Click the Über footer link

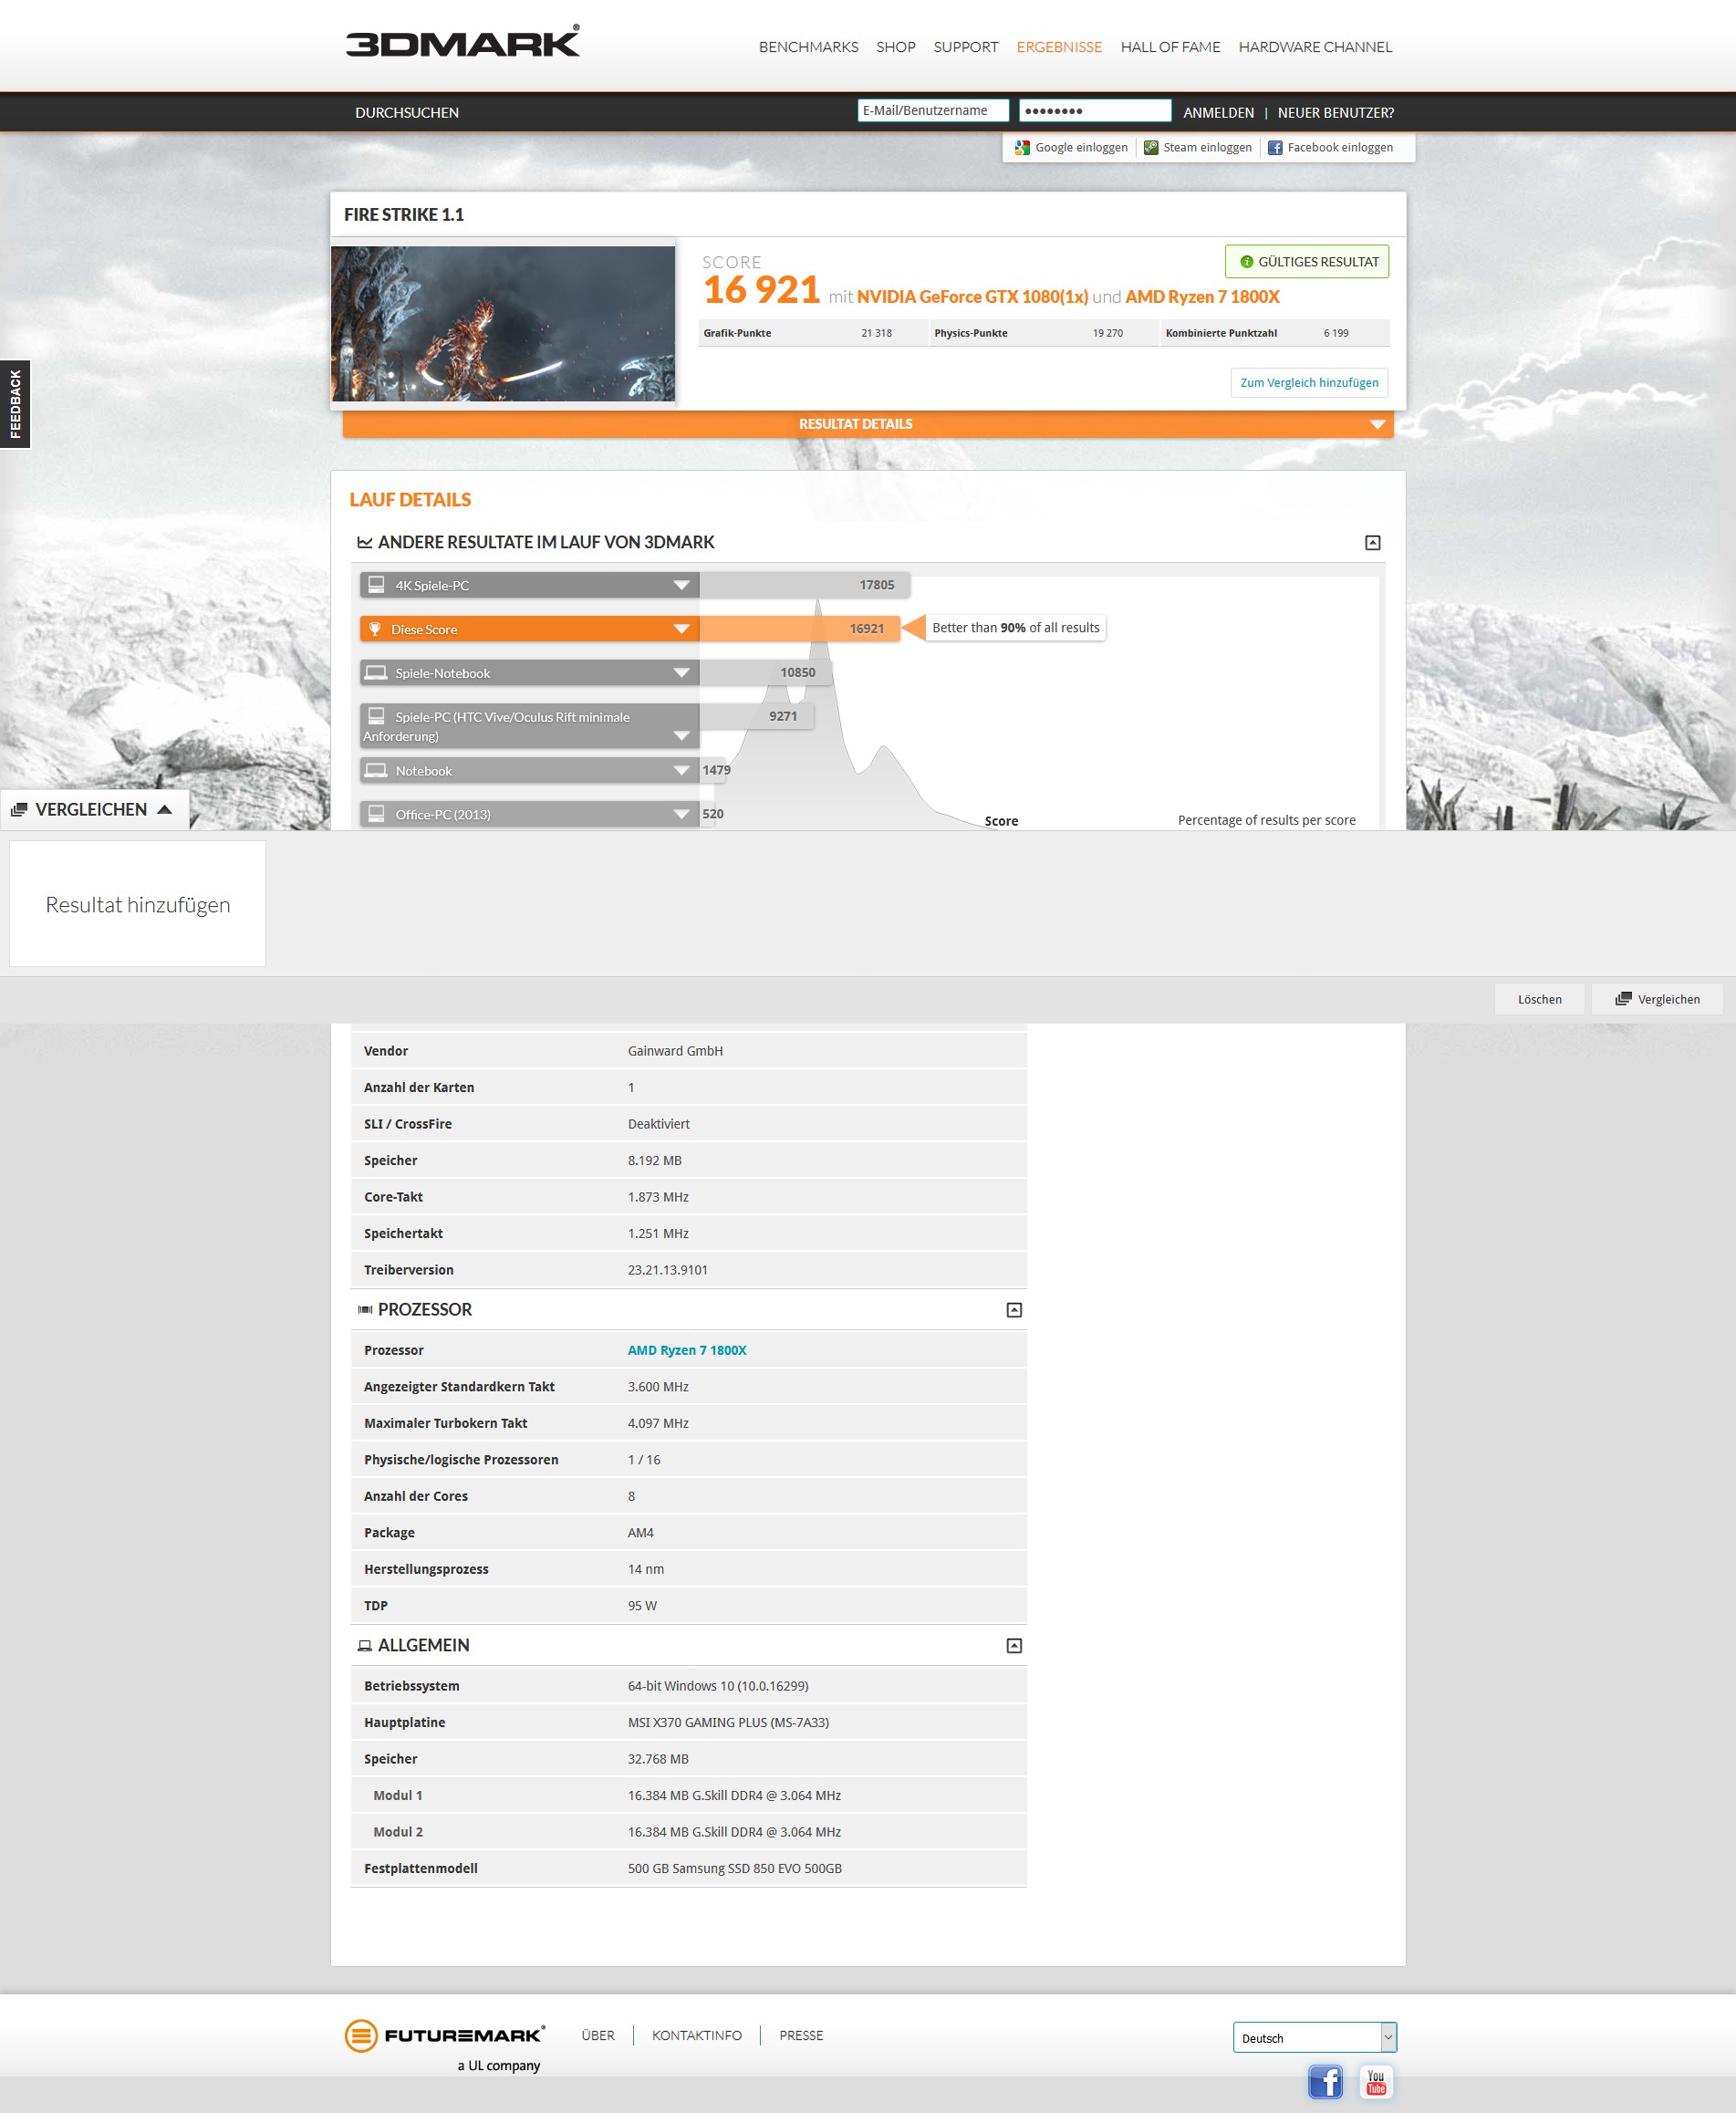click(598, 2035)
